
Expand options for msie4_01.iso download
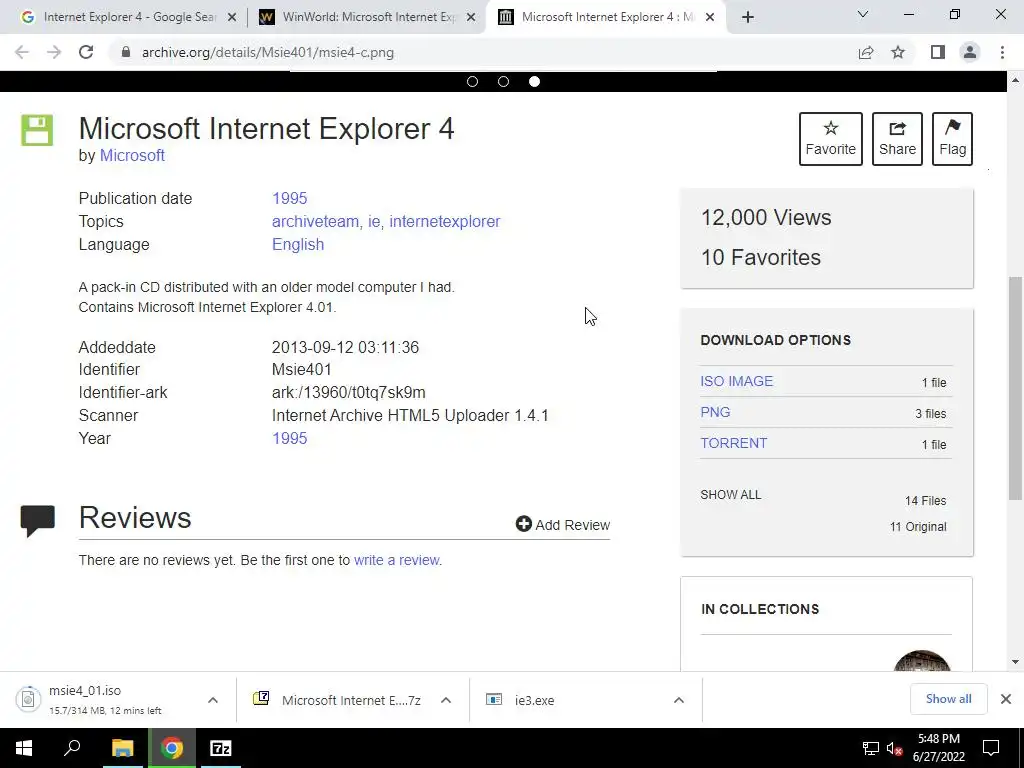tap(213, 700)
